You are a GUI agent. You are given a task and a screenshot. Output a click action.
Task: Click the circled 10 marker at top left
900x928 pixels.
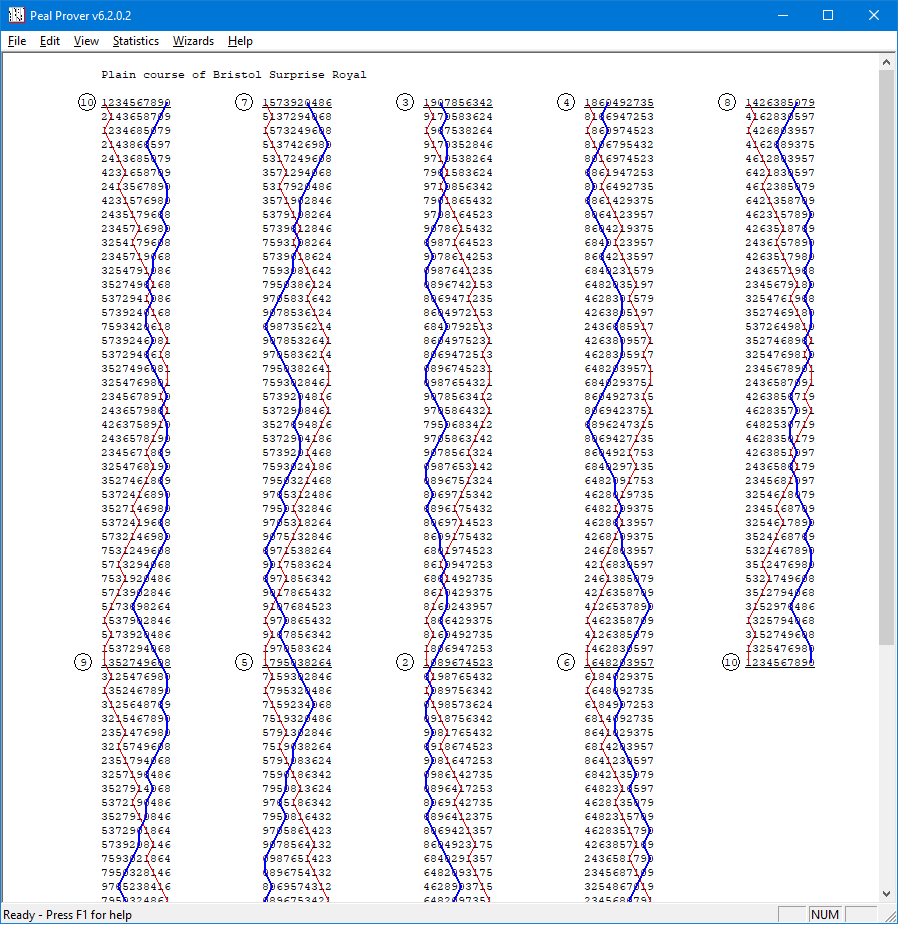(x=86, y=102)
